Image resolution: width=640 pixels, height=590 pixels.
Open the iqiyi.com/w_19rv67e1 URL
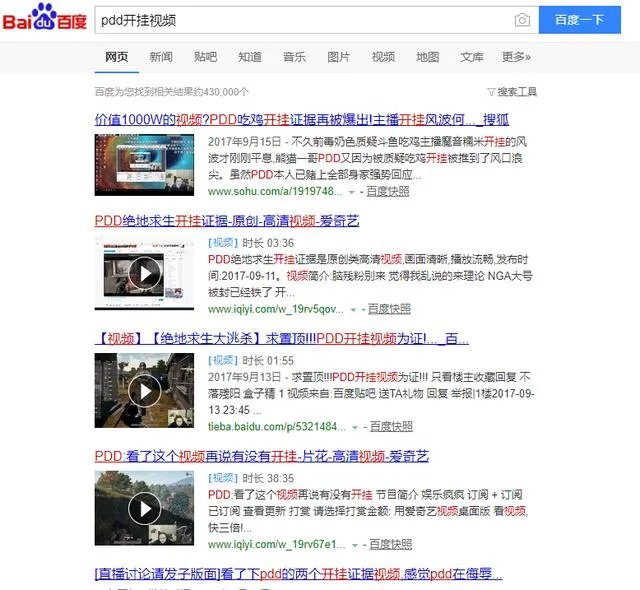277,544
